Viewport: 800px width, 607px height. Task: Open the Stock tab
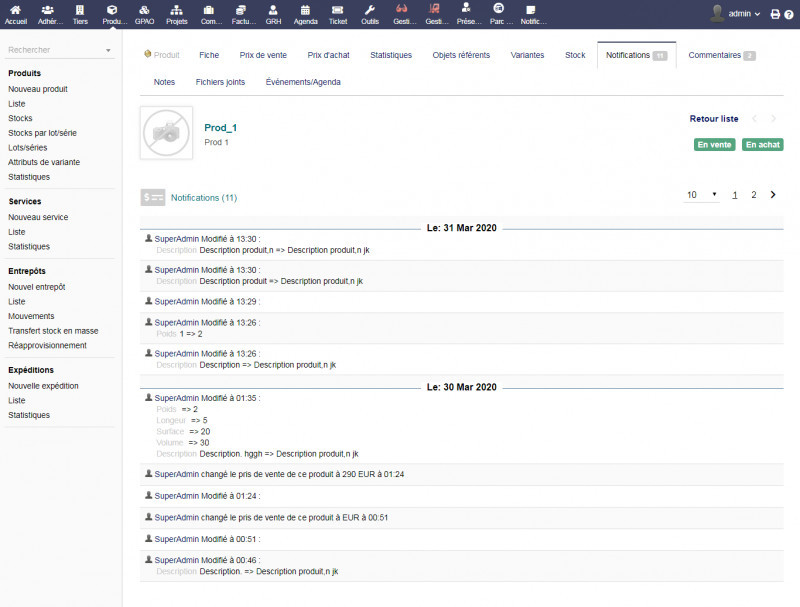tap(575, 55)
